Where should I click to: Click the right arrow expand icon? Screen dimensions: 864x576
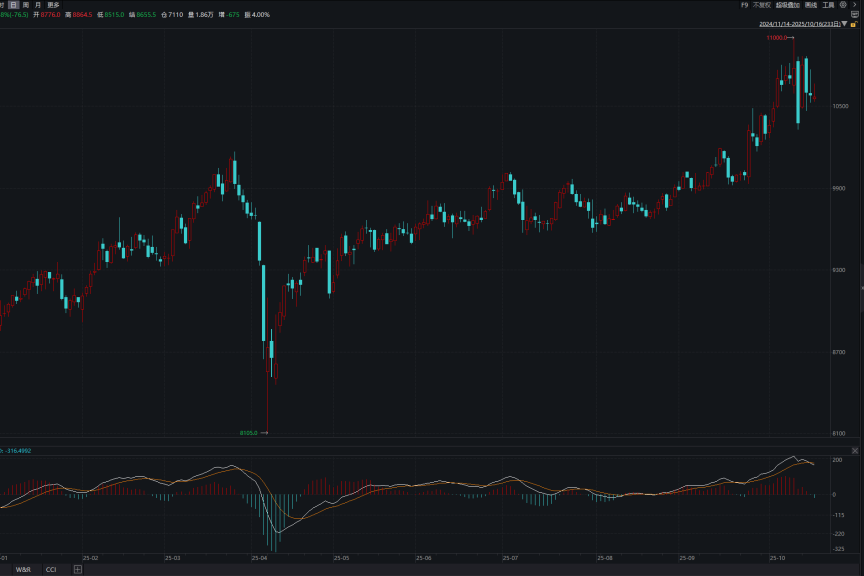[855, 5]
